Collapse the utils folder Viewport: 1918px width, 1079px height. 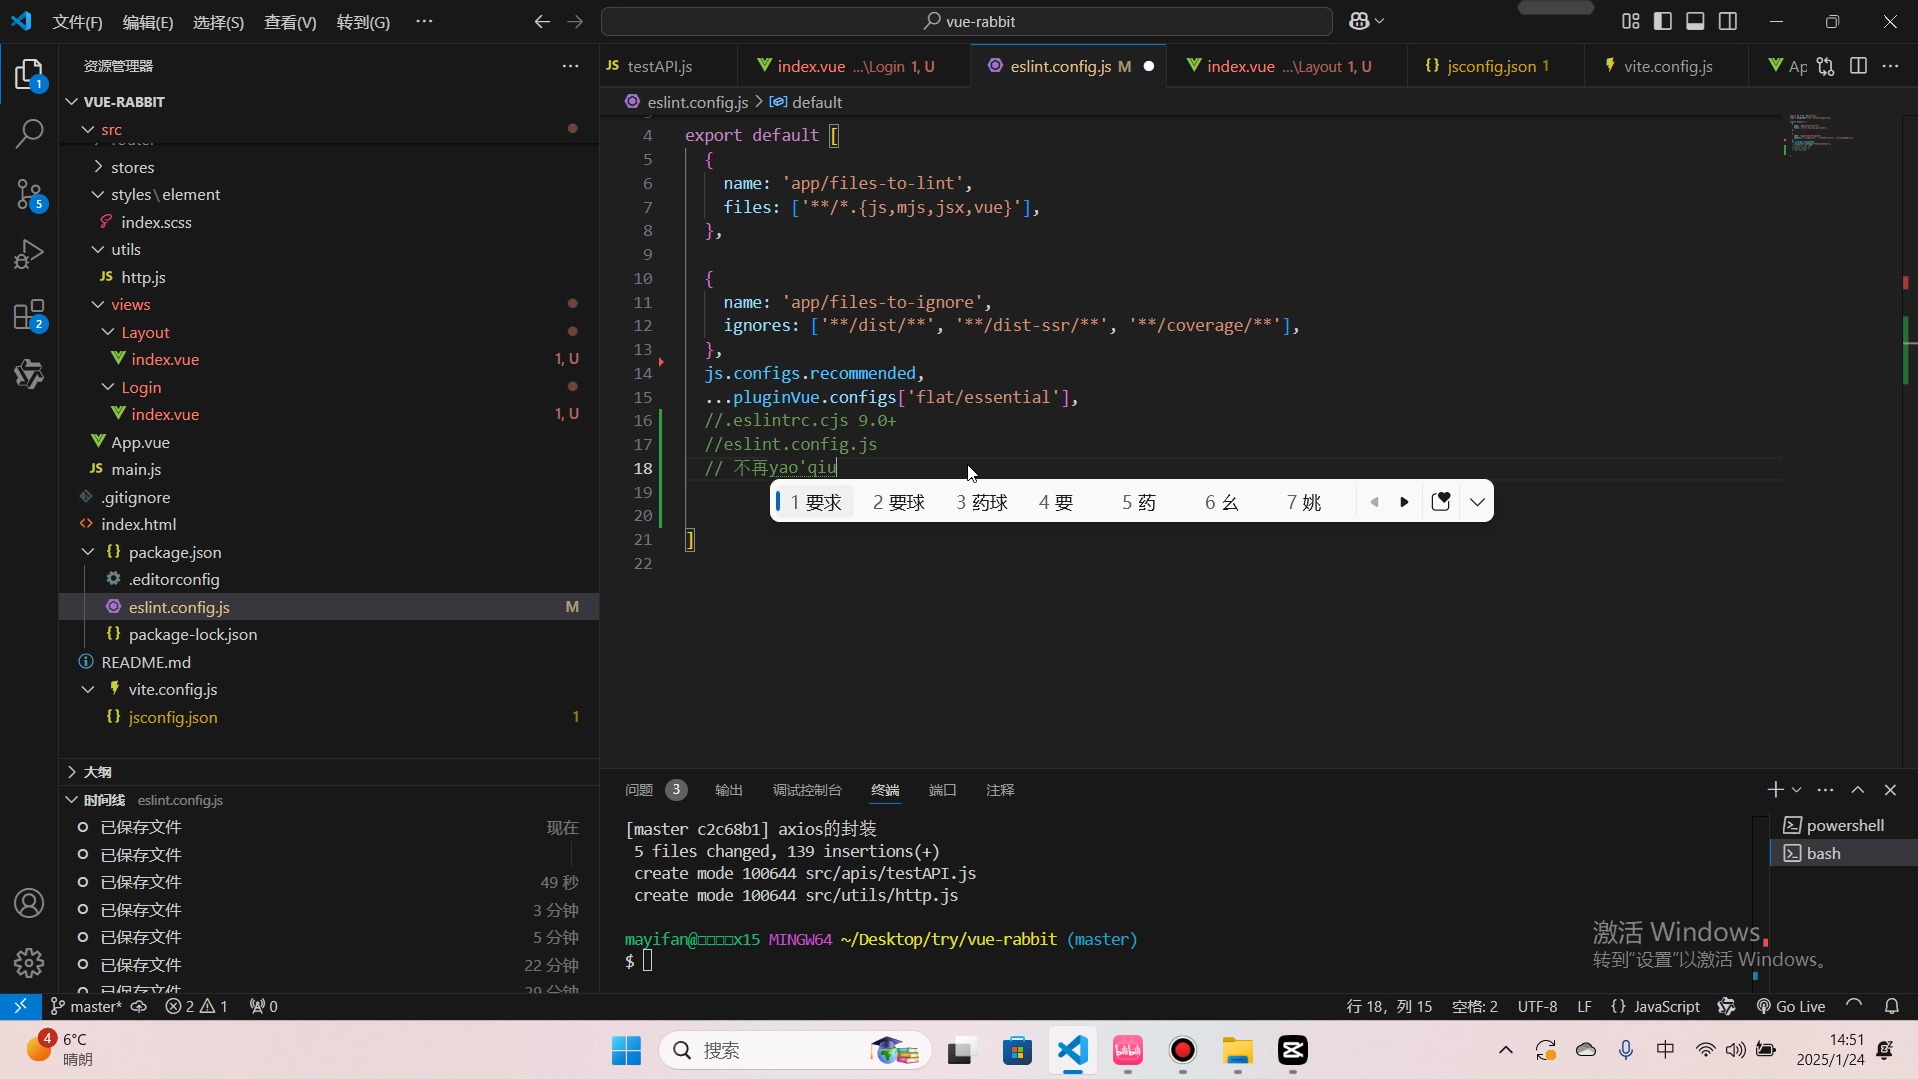[329, 250]
